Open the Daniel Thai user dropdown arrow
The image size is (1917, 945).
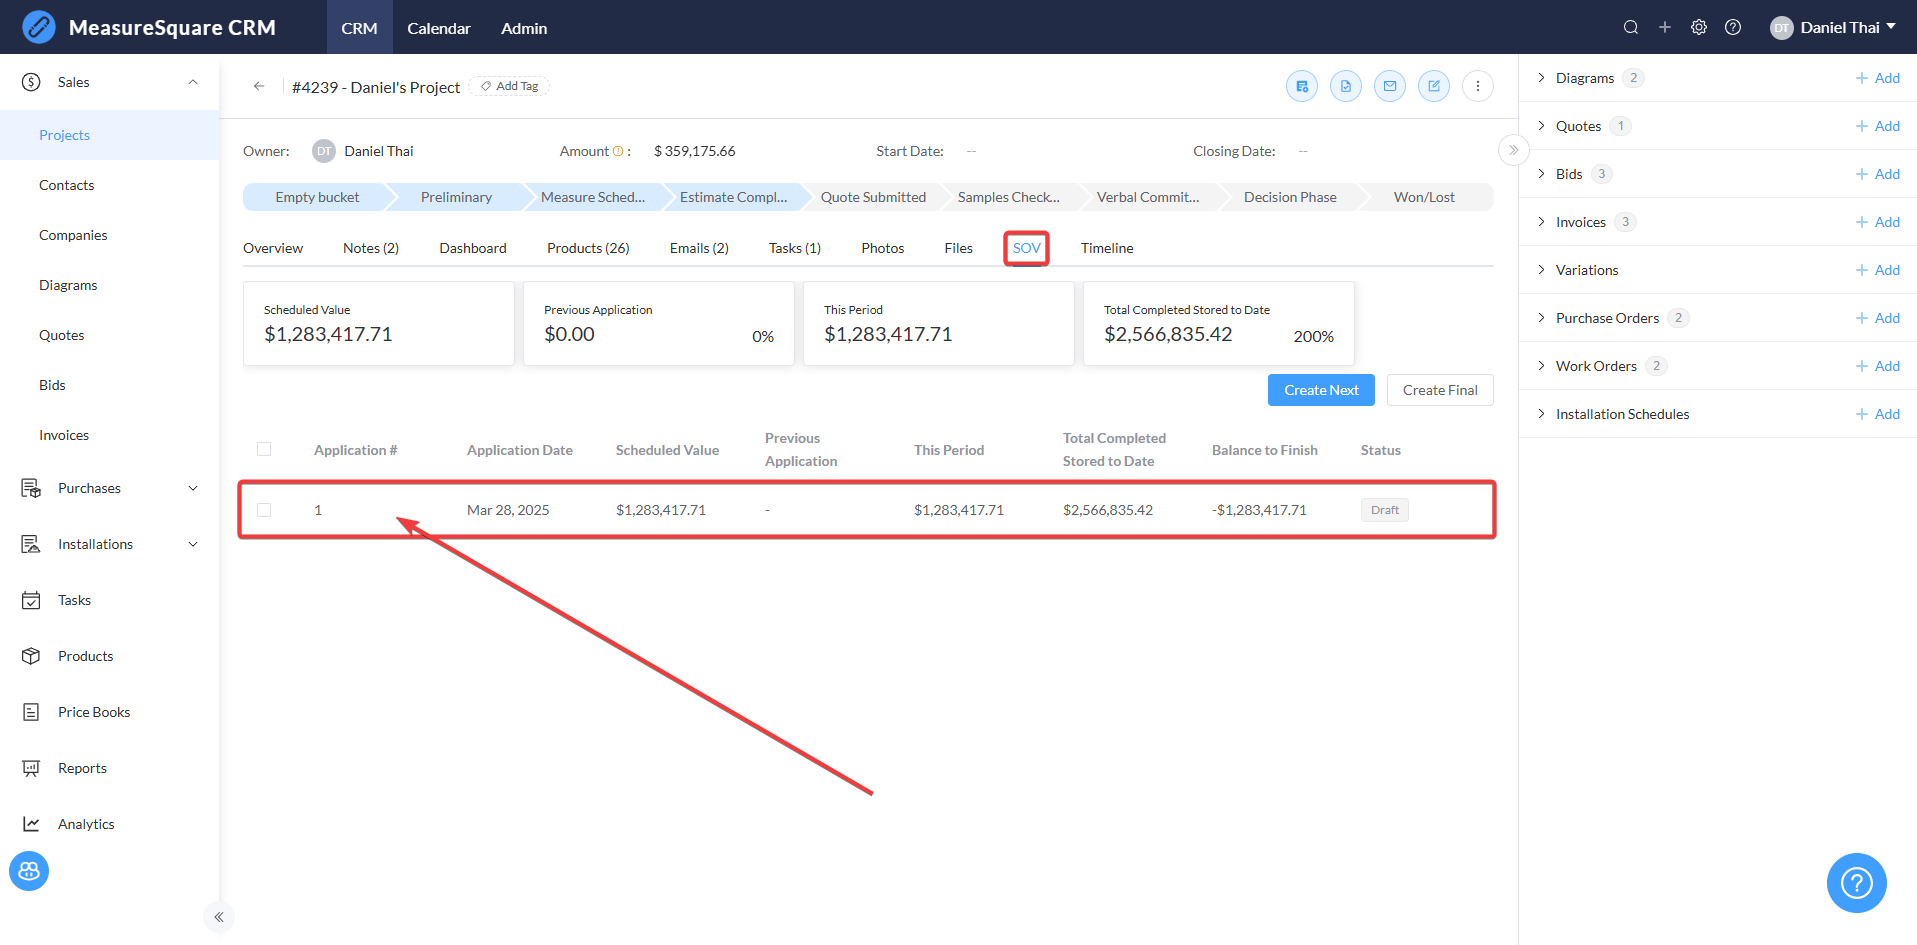coord(1891,27)
